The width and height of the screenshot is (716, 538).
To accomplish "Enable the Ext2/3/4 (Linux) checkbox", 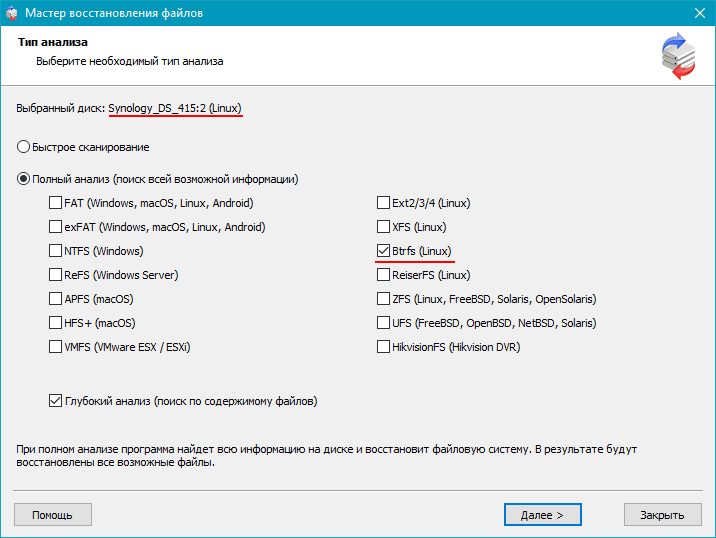I will 383,203.
